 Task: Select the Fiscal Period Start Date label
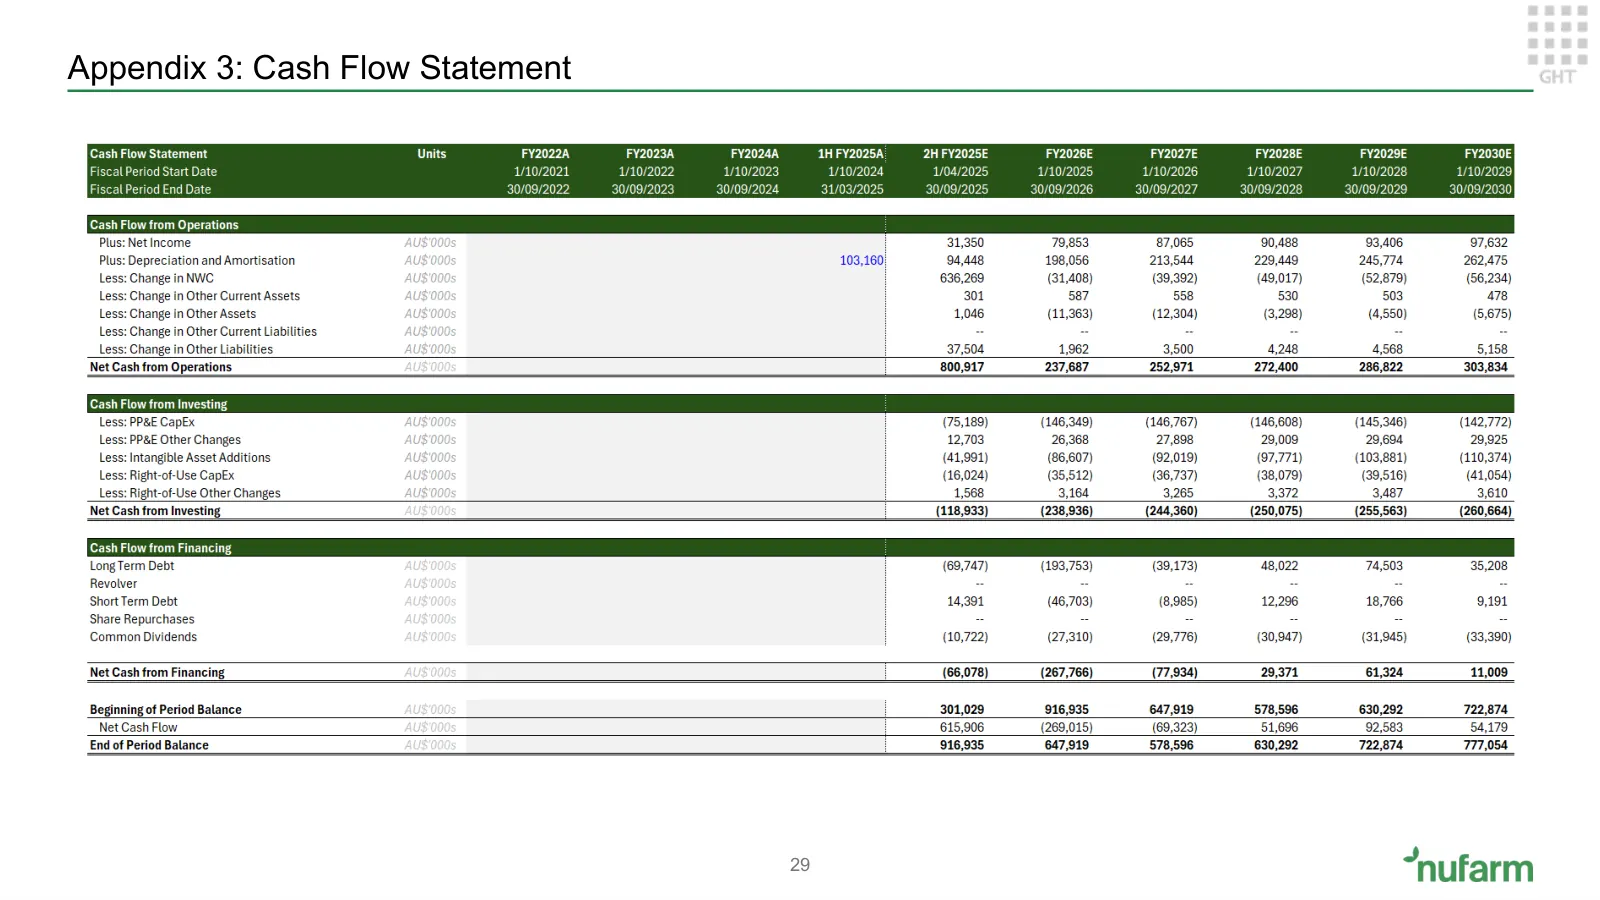point(153,172)
